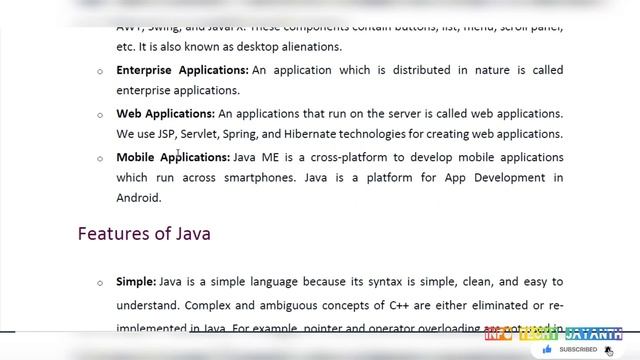Click the words 'Java ME'
The height and width of the screenshot is (360, 640).
pos(256,158)
